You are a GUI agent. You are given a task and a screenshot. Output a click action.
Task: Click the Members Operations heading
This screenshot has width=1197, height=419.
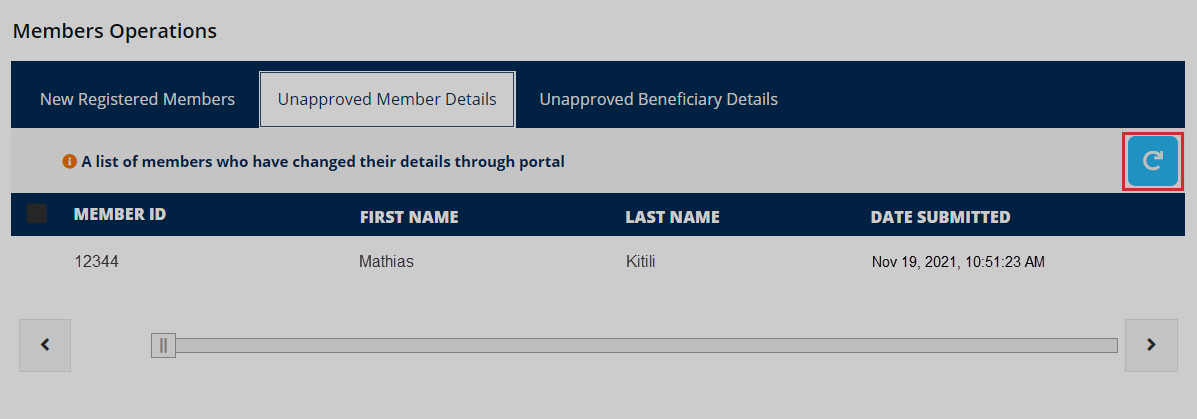coord(114,31)
